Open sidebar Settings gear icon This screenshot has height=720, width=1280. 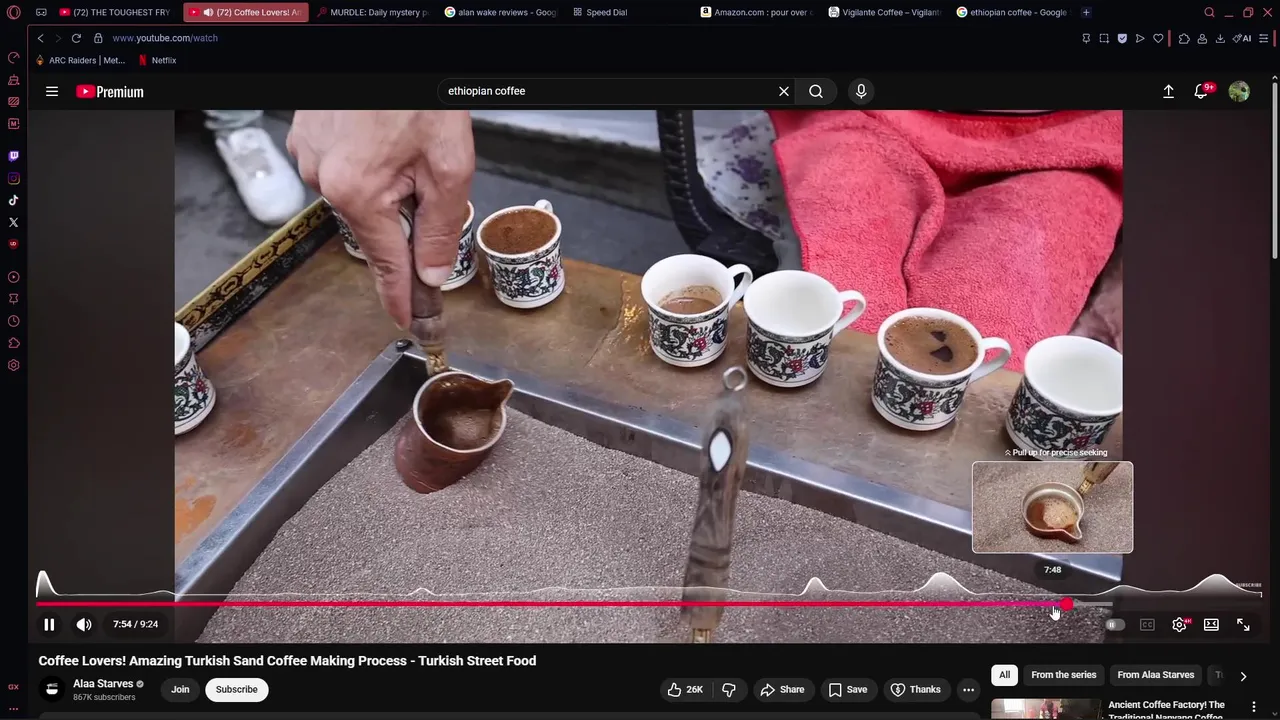point(13,365)
